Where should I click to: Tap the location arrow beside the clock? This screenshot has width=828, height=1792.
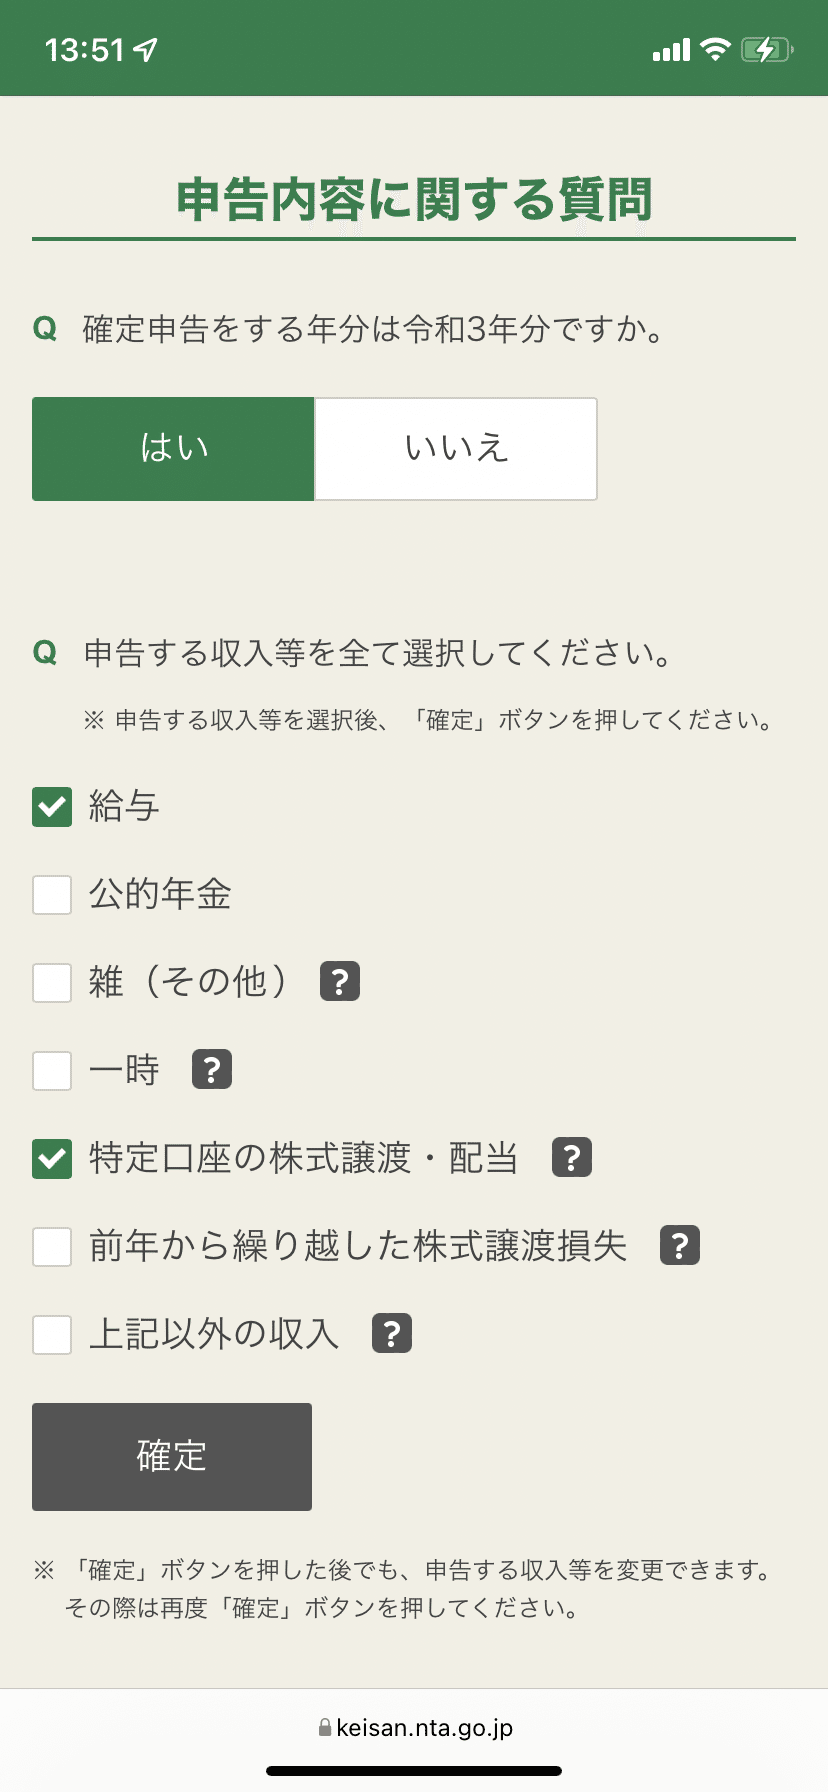(146, 49)
